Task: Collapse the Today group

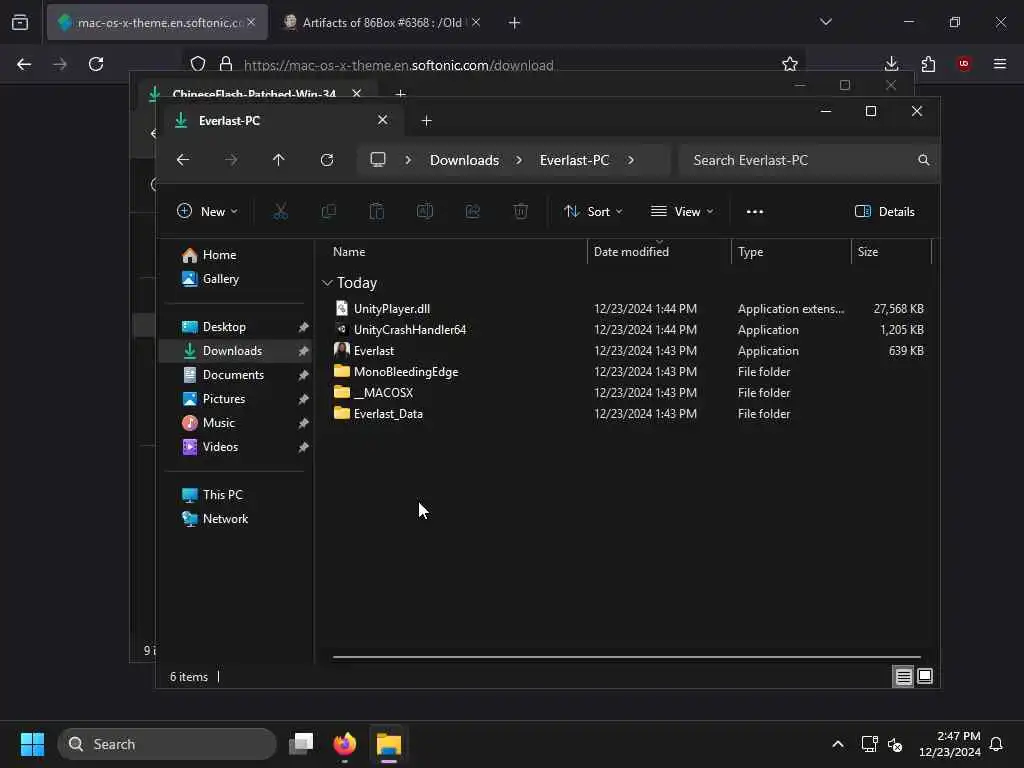Action: [x=327, y=283]
